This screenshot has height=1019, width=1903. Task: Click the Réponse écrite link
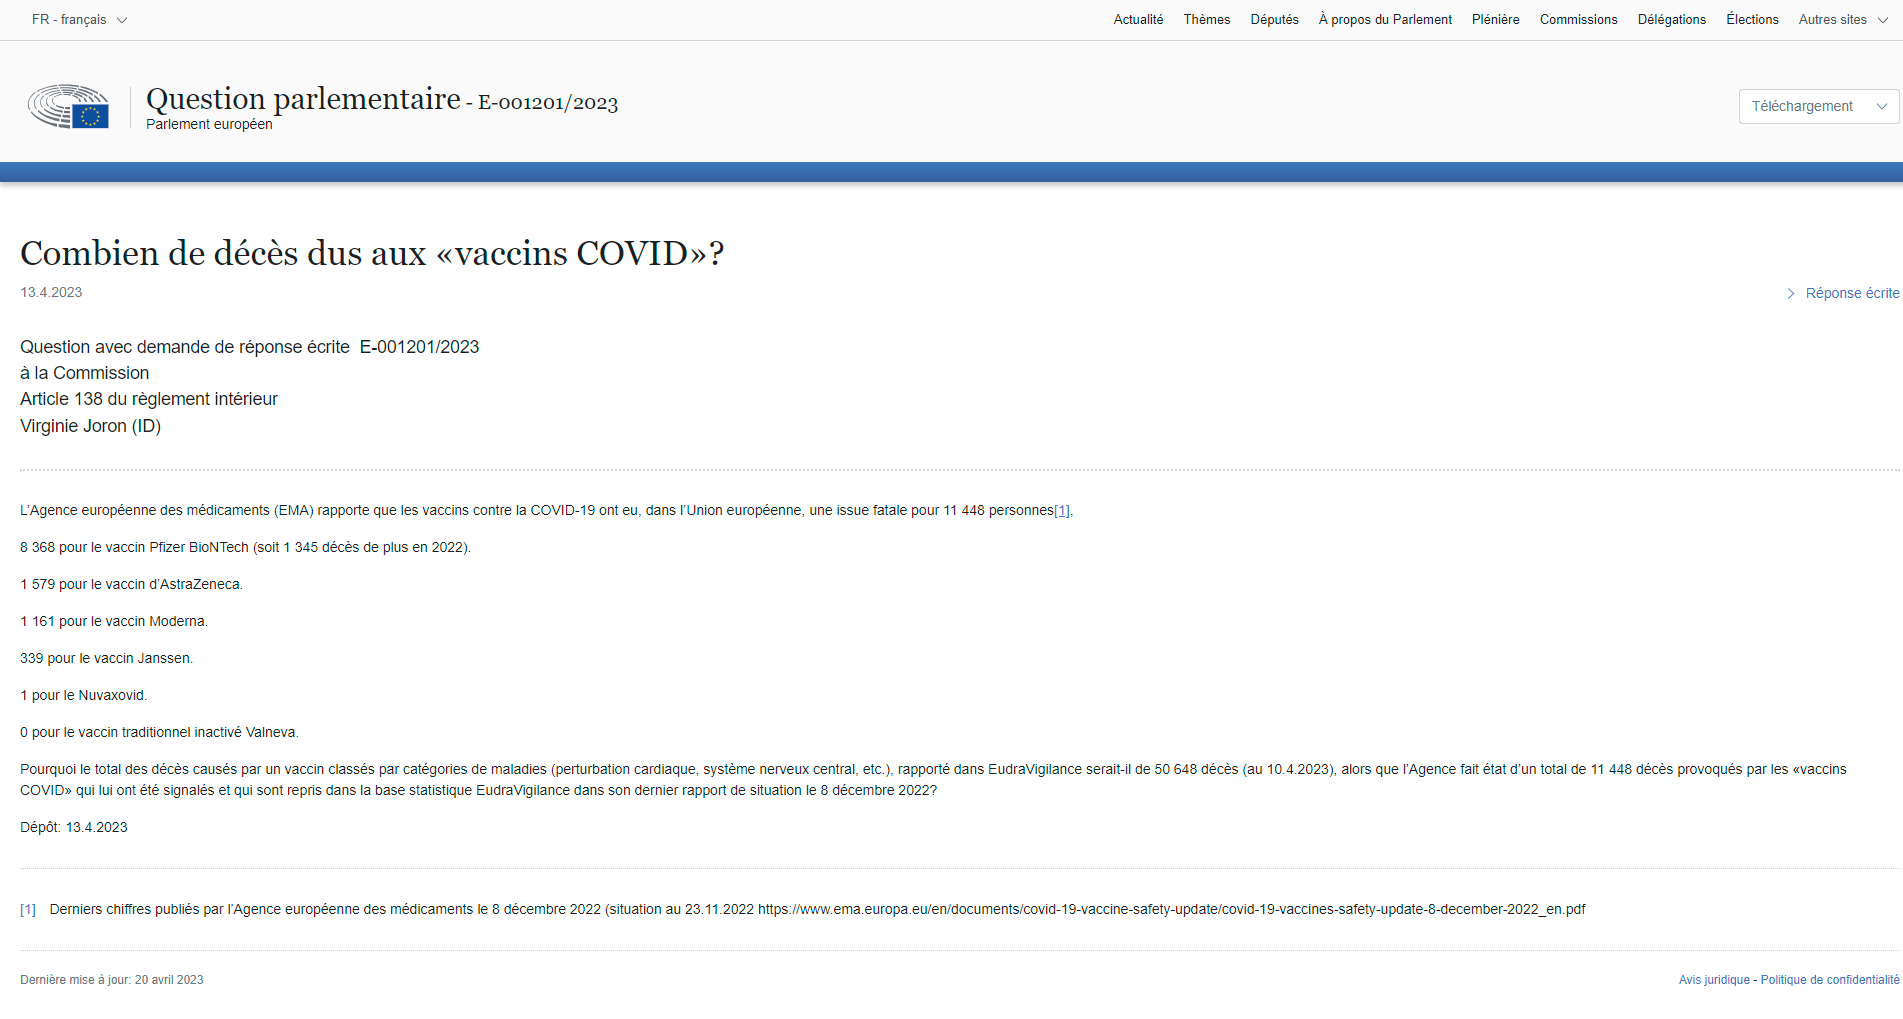click(x=1852, y=293)
